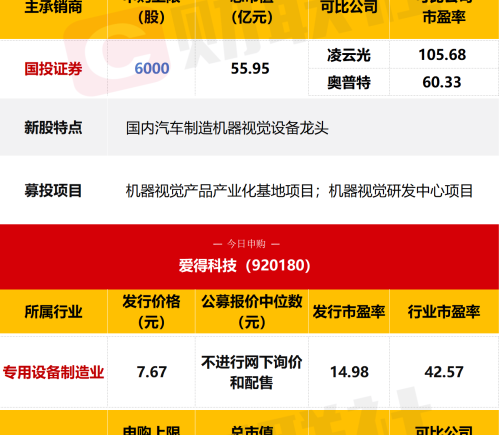Click the 主承销商 header in top table
500x435 pixels.
(53, 7)
